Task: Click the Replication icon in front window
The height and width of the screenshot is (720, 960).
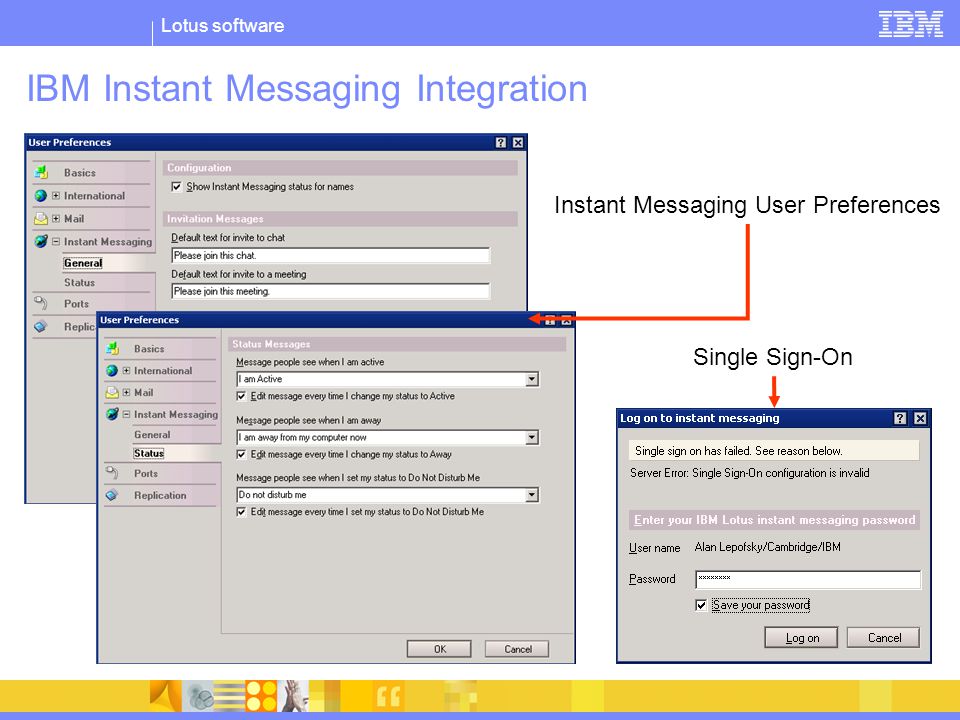Action: tap(112, 495)
